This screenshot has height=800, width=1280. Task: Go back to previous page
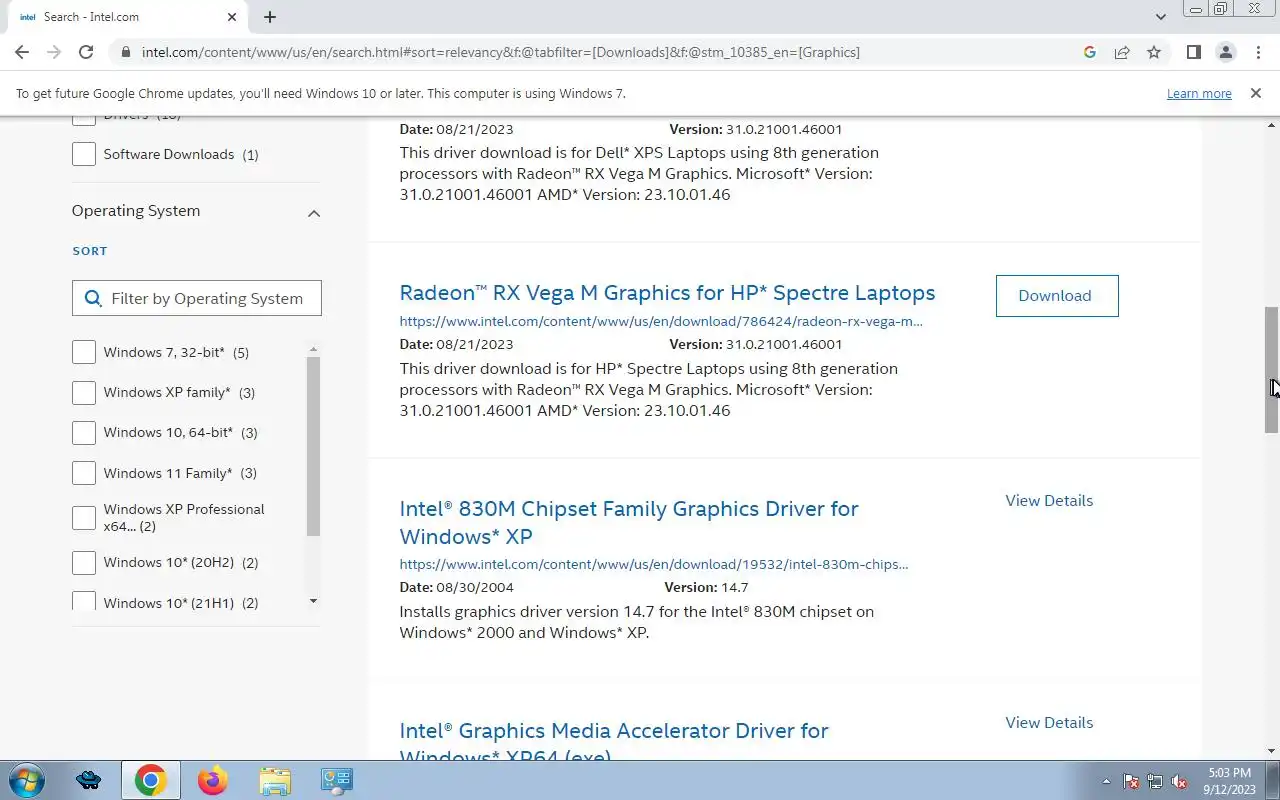(x=22, y=52)
